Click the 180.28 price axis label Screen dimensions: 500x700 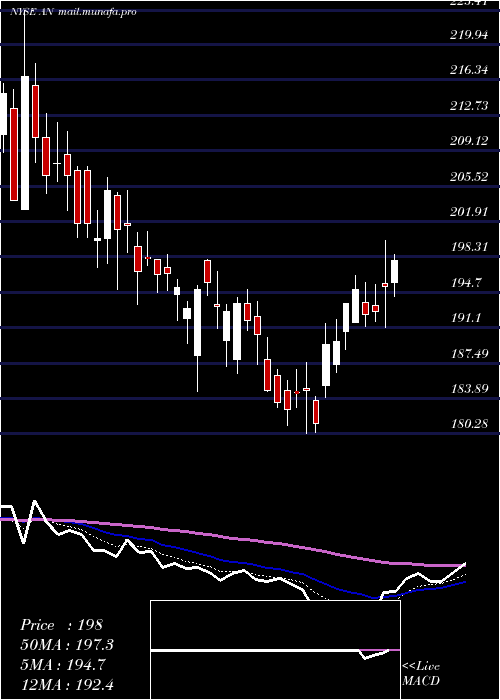[x=469, y=424]
